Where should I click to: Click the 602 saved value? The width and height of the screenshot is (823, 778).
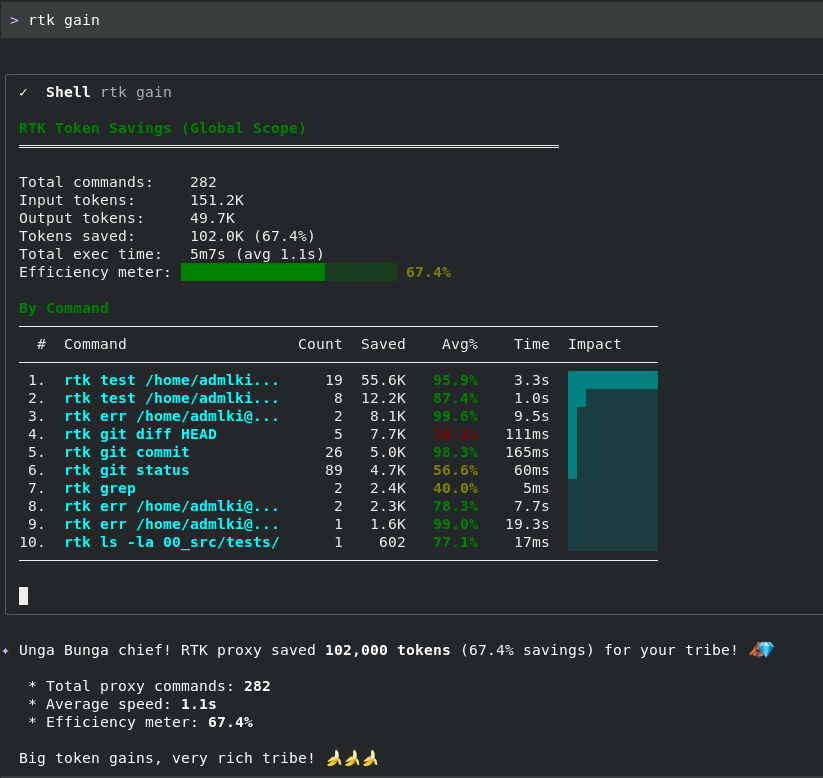click(392, 542)
